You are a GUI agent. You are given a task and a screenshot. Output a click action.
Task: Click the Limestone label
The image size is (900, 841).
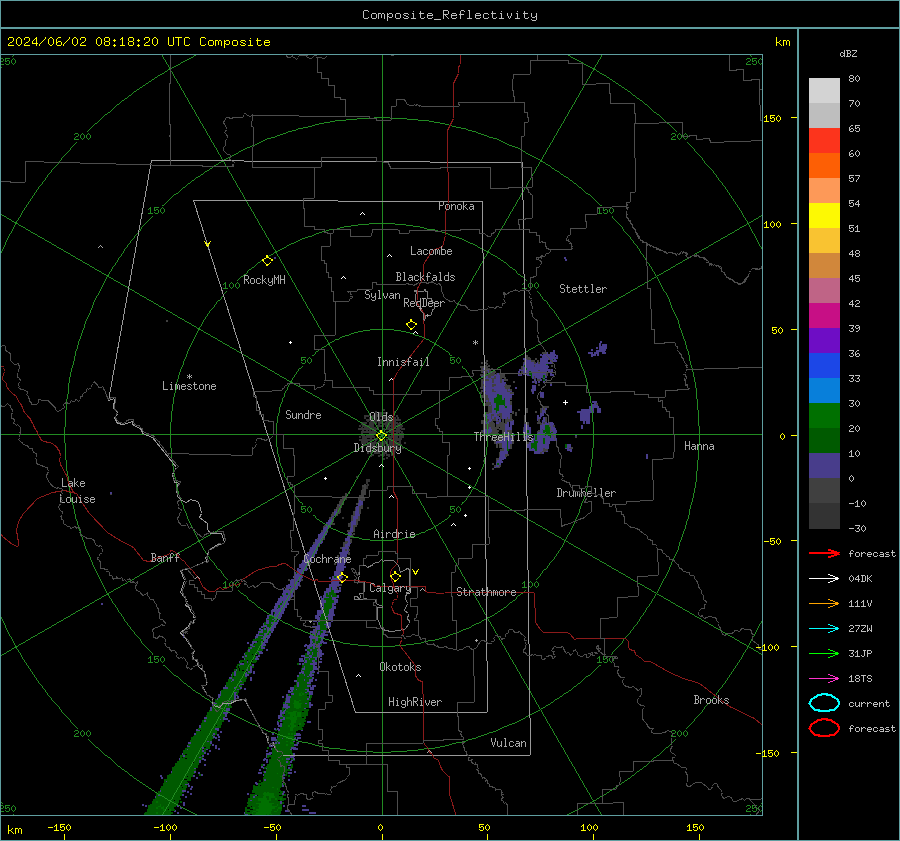(189, 386)
